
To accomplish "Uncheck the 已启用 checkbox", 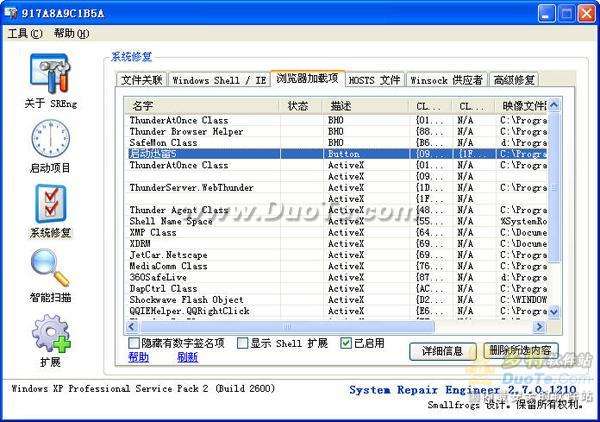I will [x=346, y=343].
